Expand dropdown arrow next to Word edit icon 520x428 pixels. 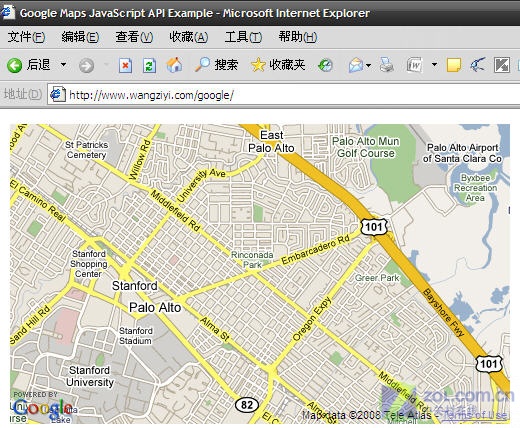pos(434,64)
